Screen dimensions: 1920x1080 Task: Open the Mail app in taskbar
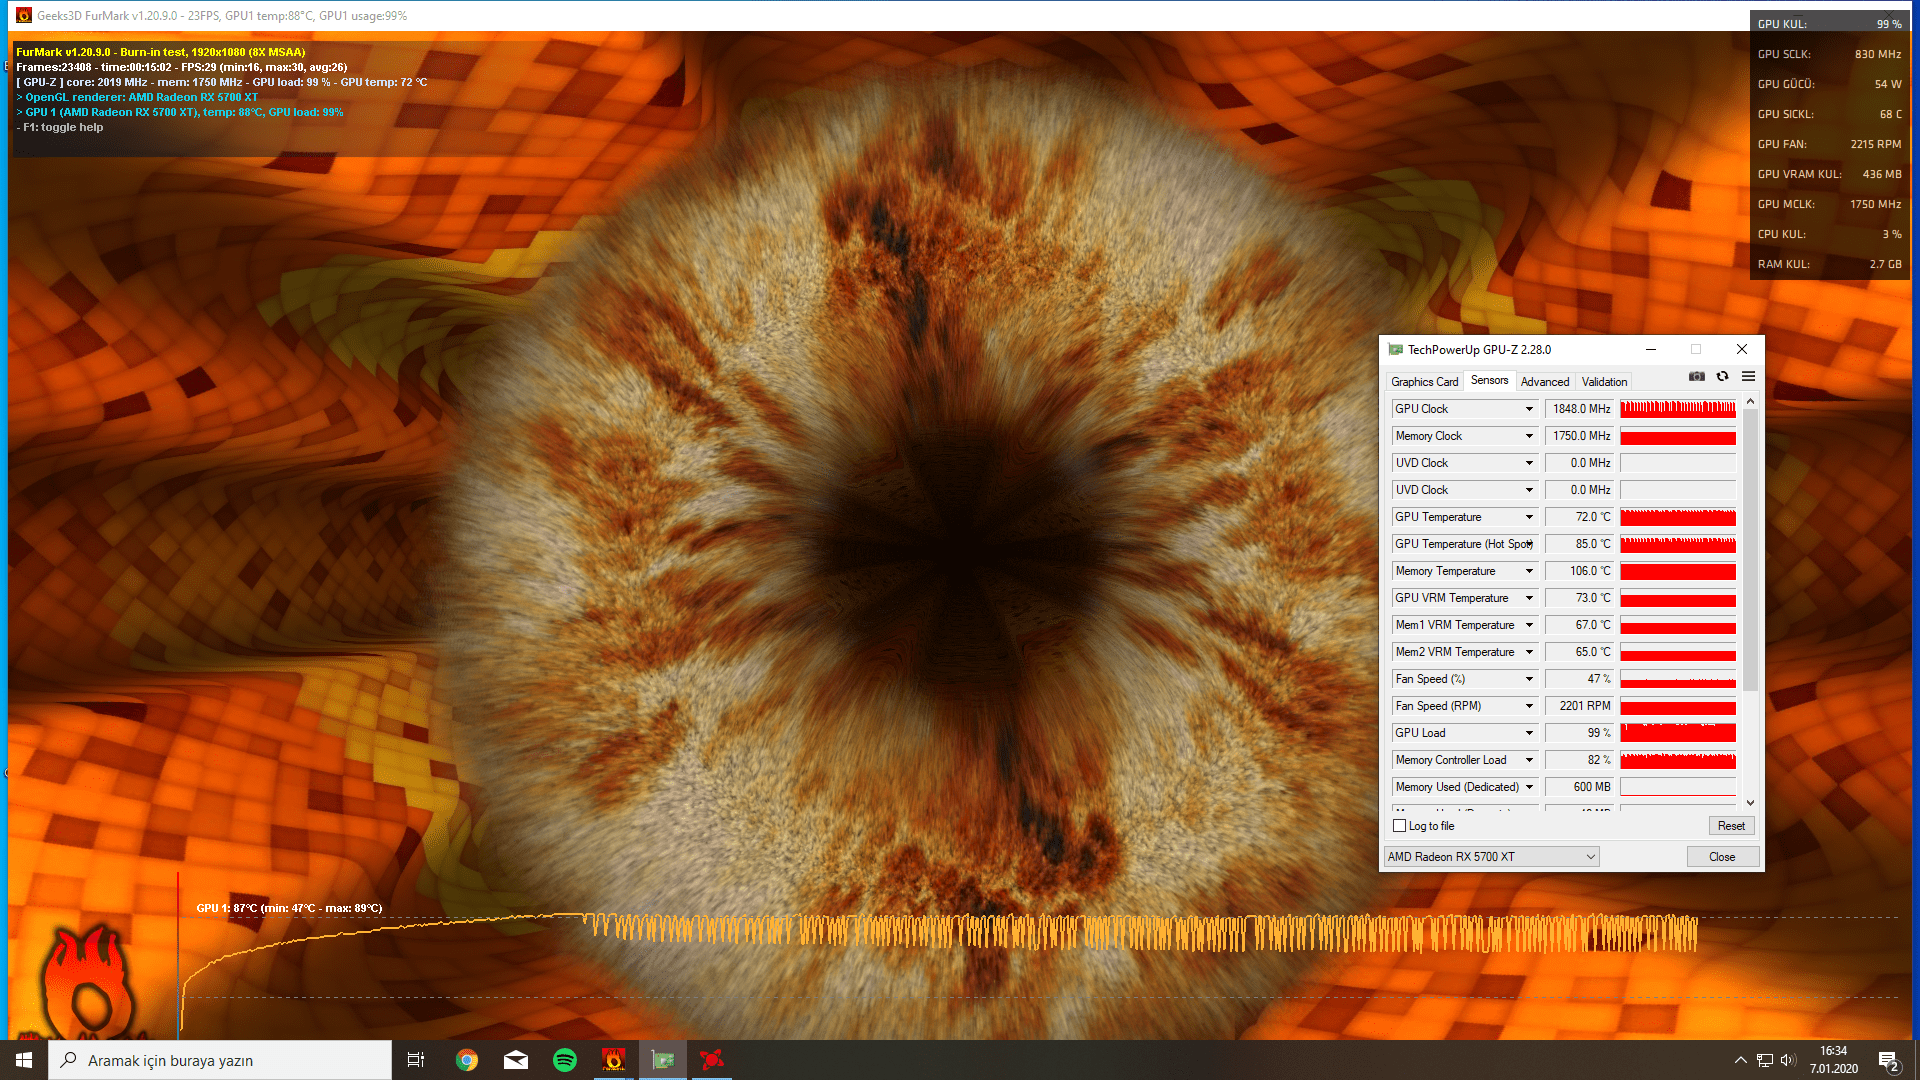516,1060
